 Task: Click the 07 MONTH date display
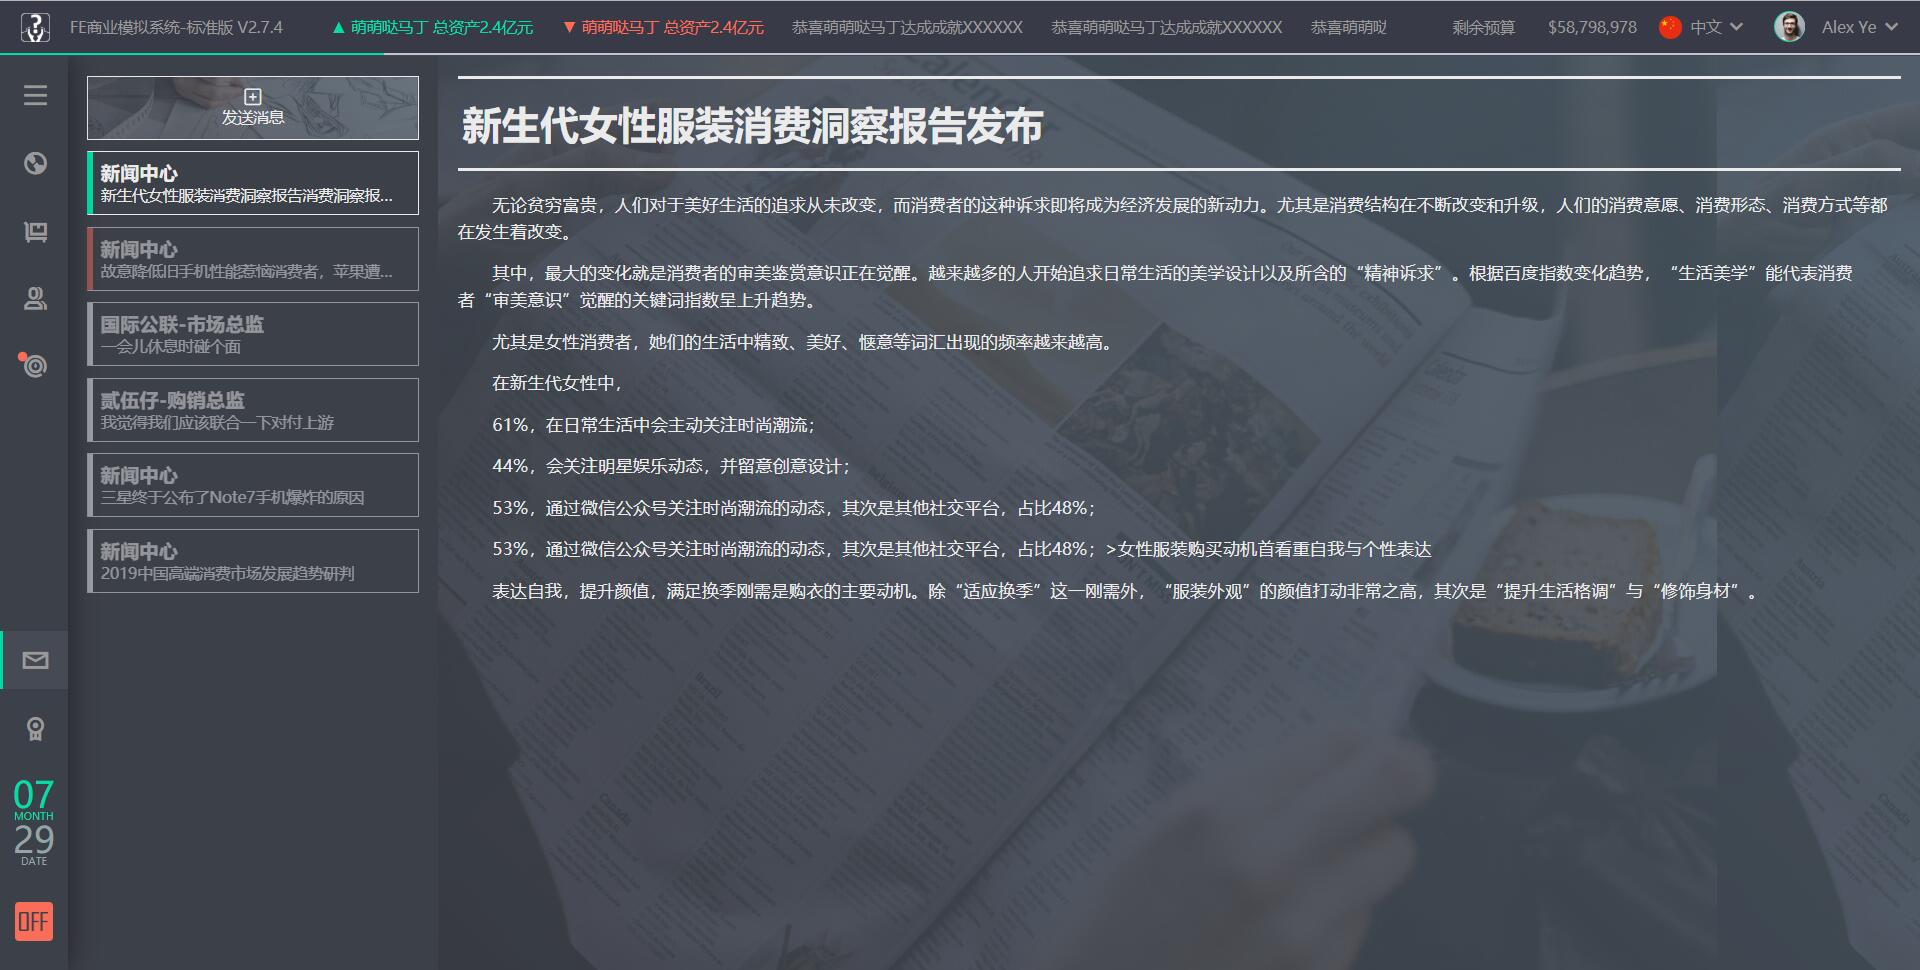point(33,800)
